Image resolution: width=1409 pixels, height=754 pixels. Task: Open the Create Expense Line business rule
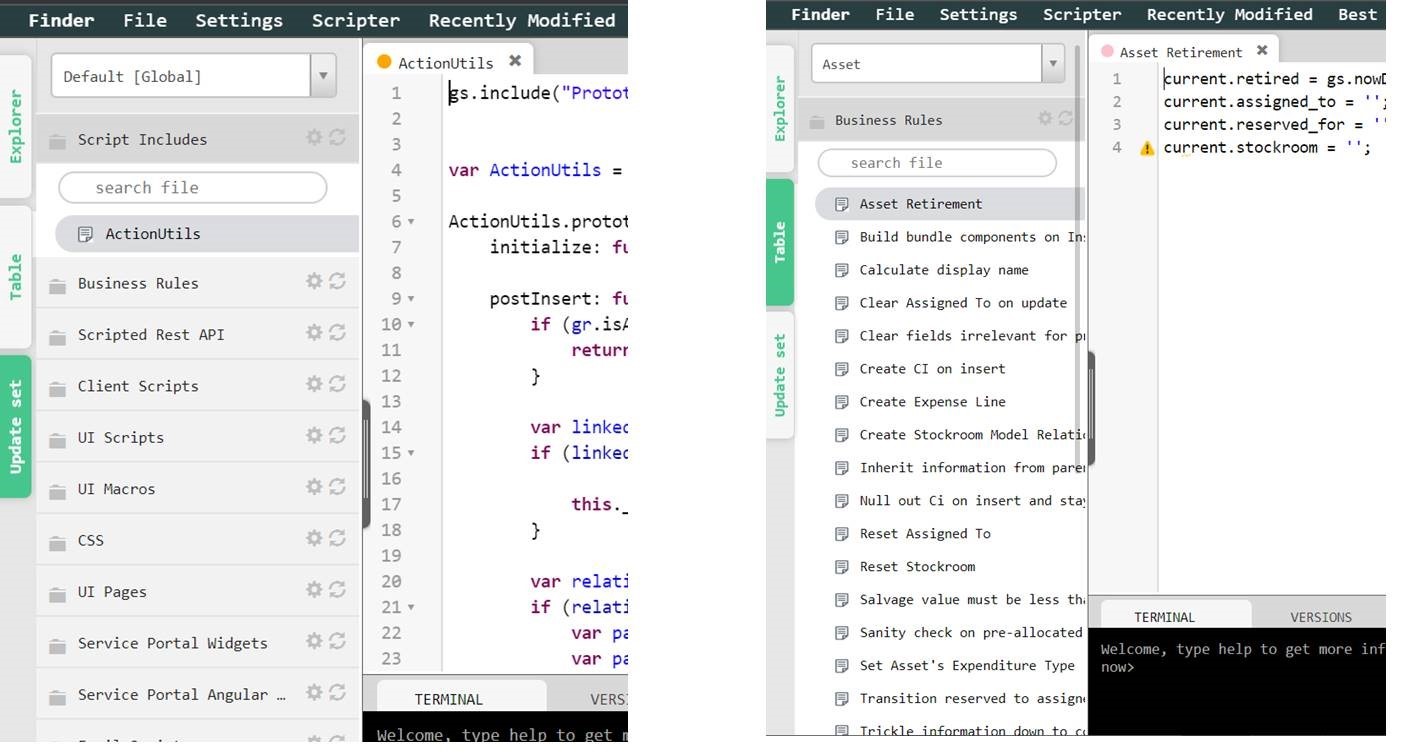click(932, 401)
